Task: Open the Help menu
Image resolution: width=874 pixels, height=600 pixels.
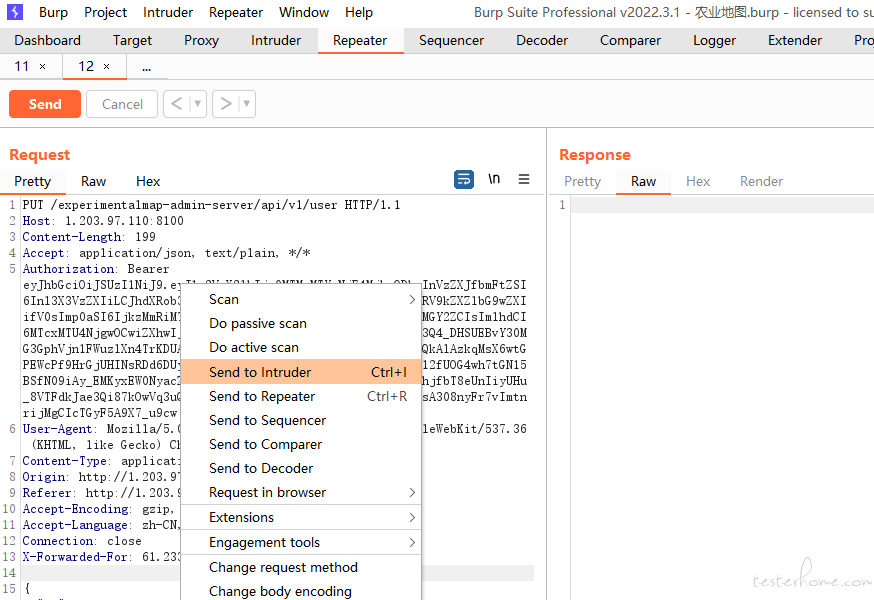Action: [359, 12]
